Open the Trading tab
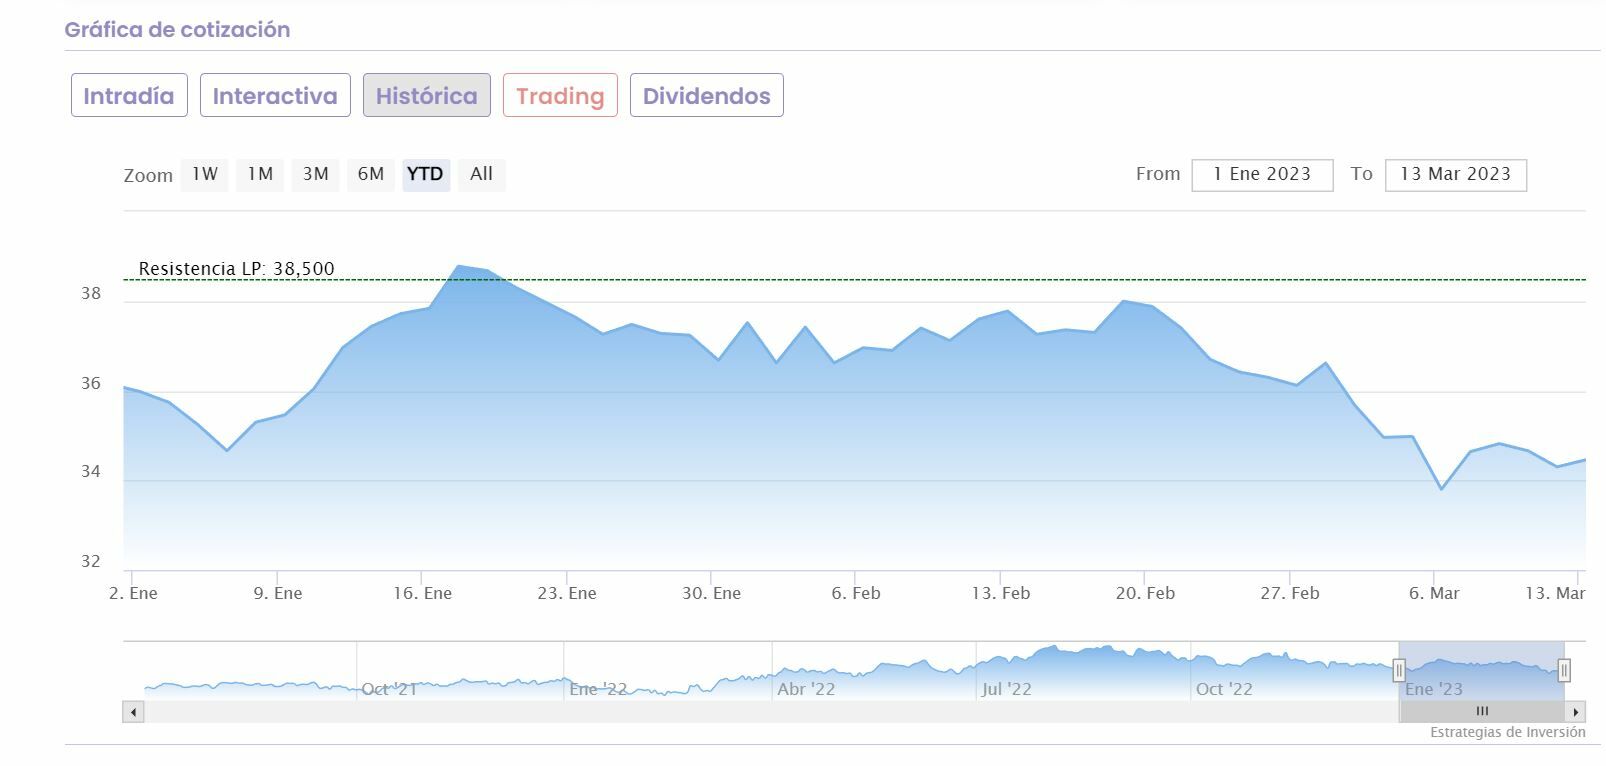Screen dimensions: 1606x766 coord(560,96)
